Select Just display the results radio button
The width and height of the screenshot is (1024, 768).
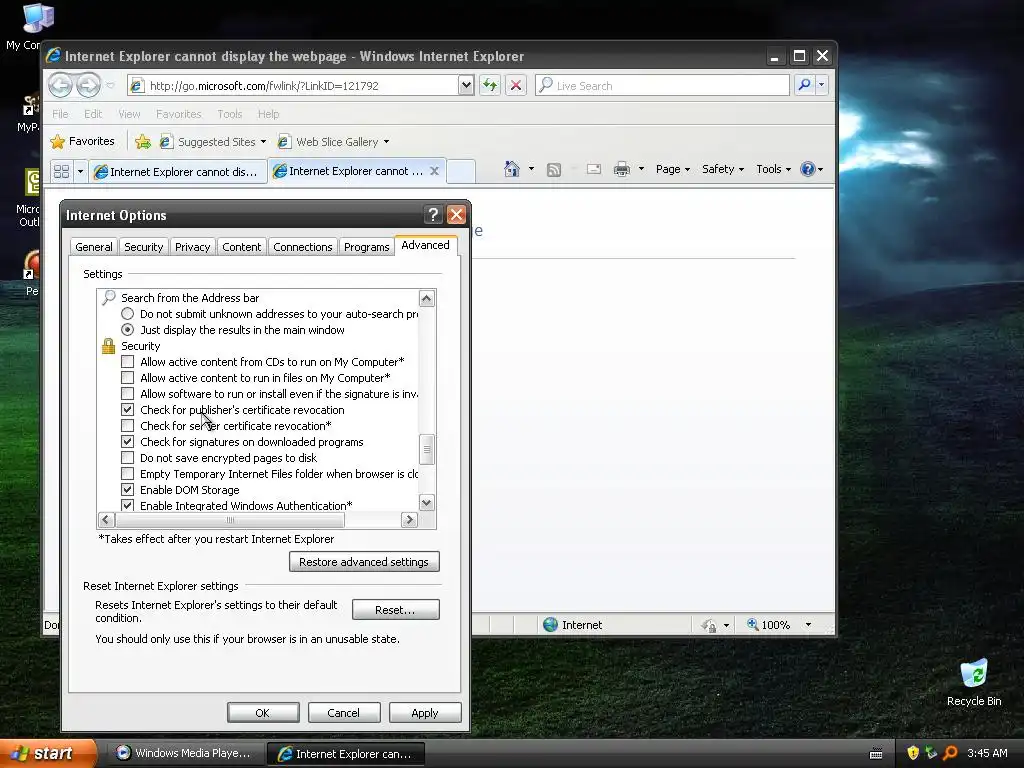coord(127,330)
